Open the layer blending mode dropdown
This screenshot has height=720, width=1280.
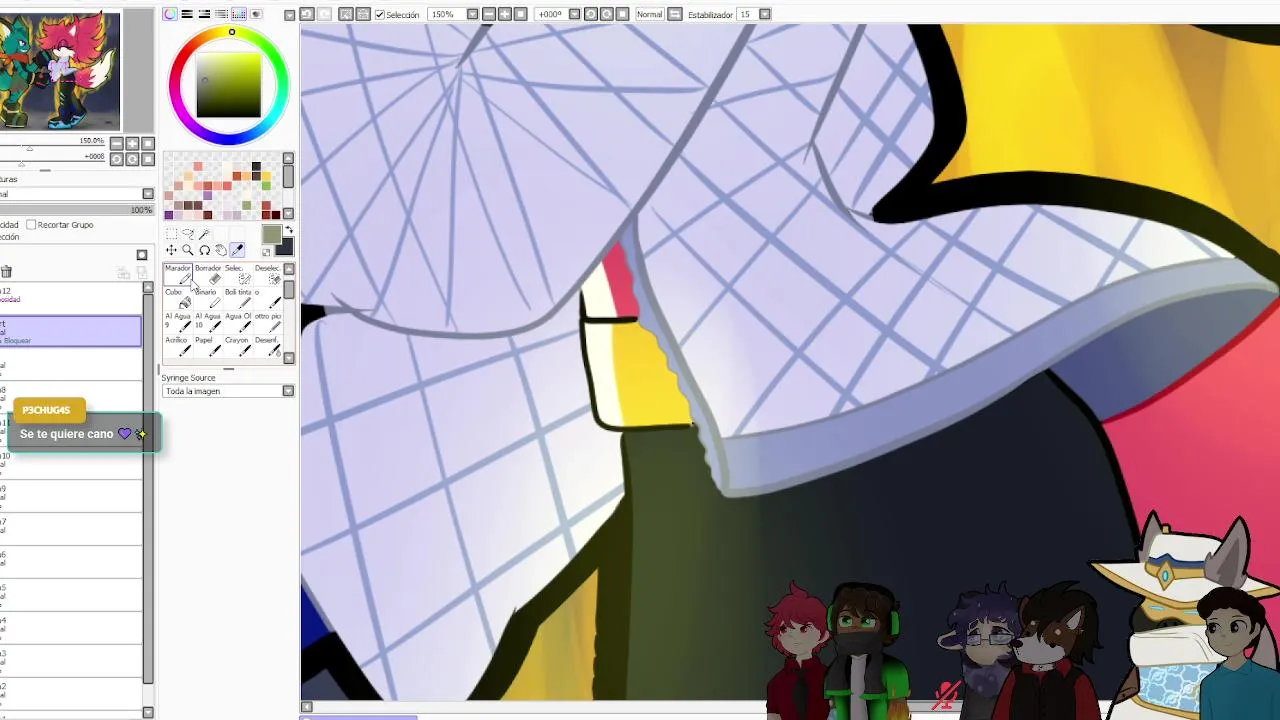(x=148, y=194)
